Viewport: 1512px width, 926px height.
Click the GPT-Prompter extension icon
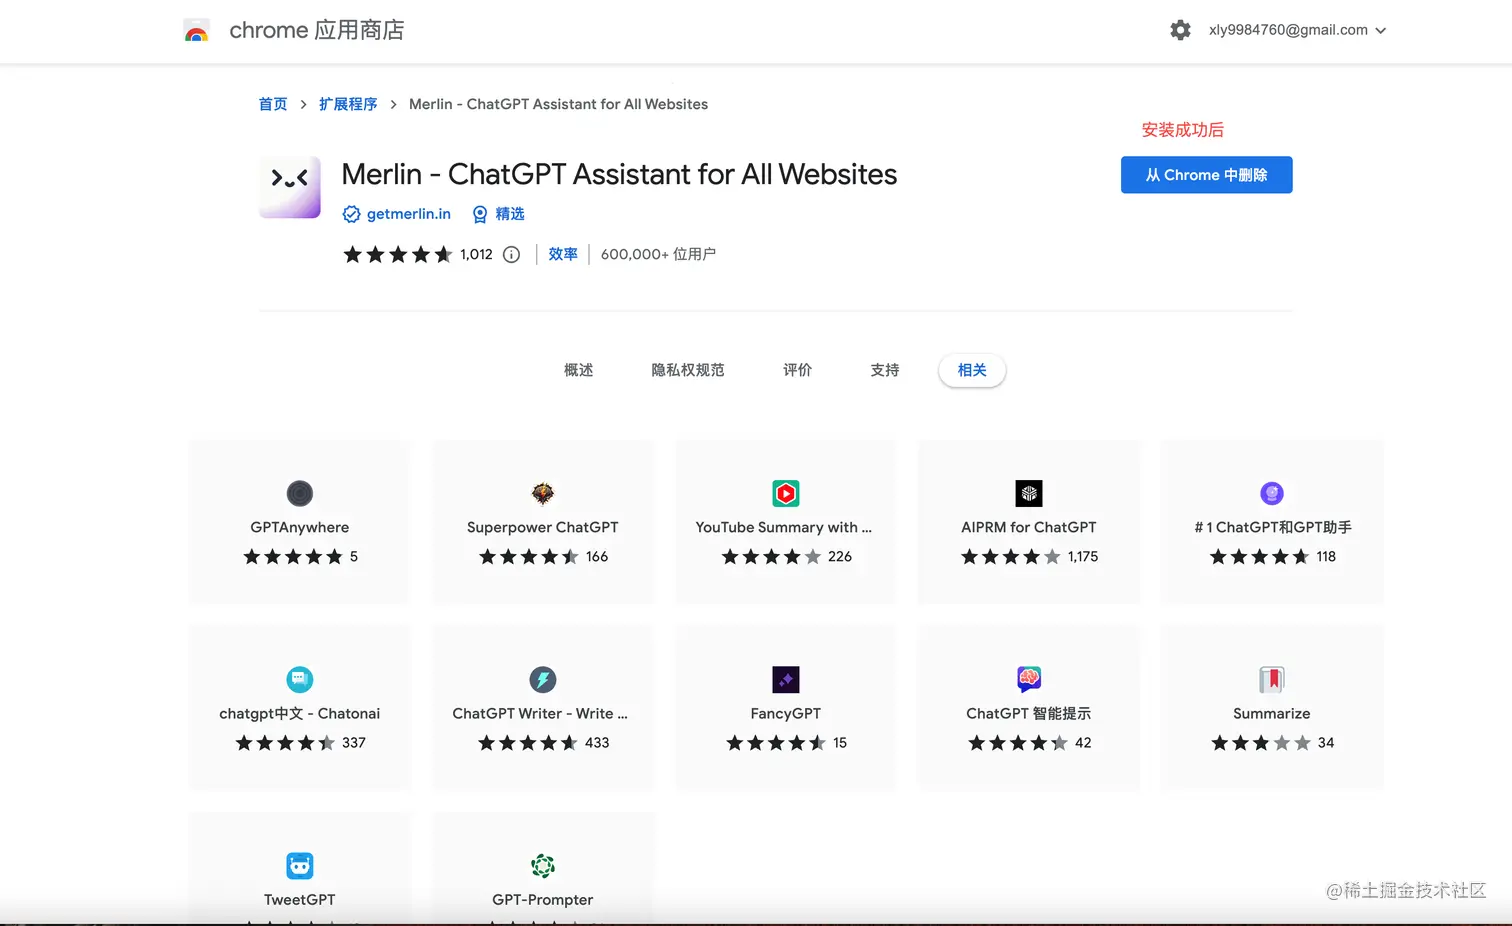(x=543, y=865)
